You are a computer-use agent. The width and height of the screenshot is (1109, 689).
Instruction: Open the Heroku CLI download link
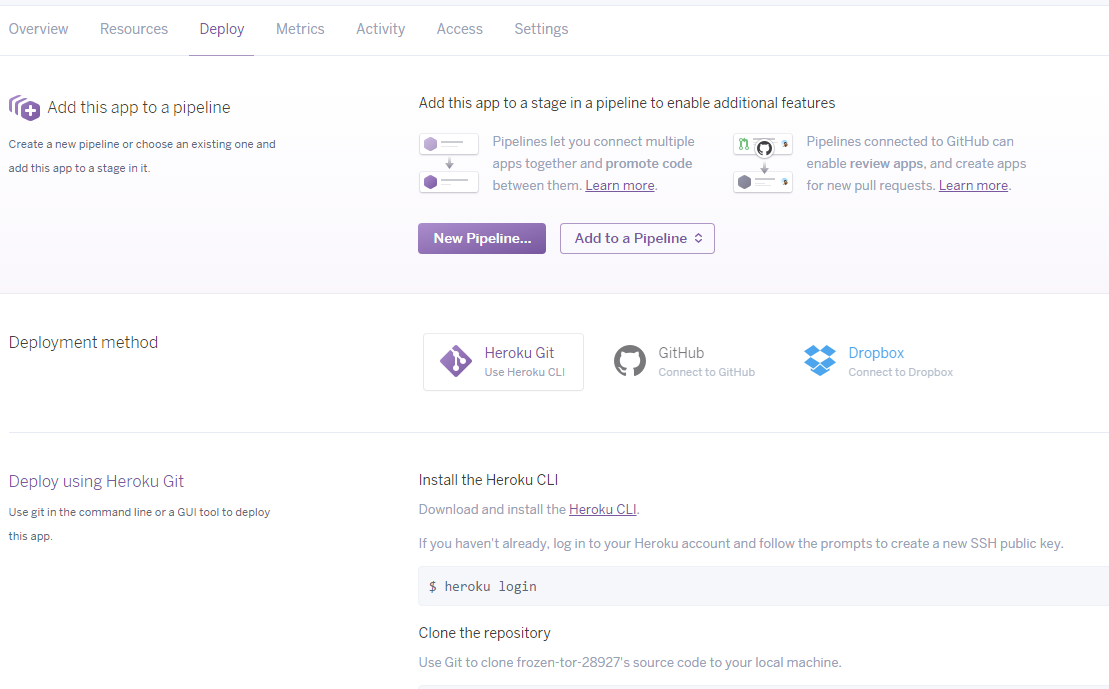point(603,509)
